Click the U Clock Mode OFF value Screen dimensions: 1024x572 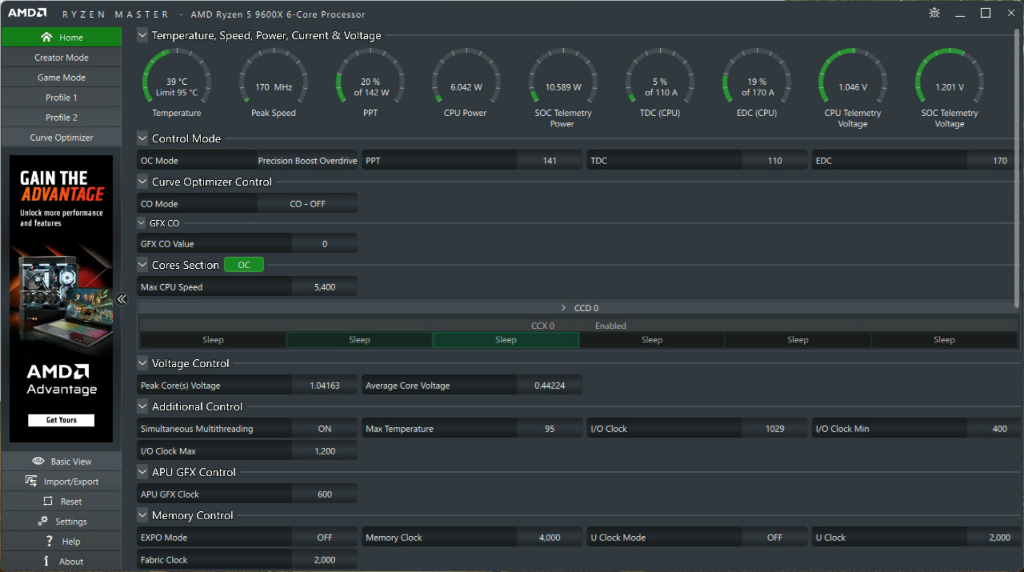pos(775,537)
